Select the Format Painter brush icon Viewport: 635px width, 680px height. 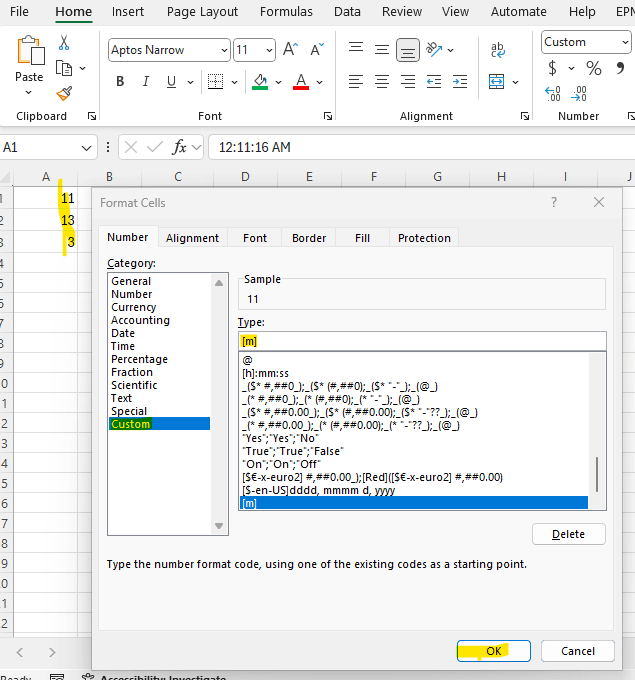(64, 93)
